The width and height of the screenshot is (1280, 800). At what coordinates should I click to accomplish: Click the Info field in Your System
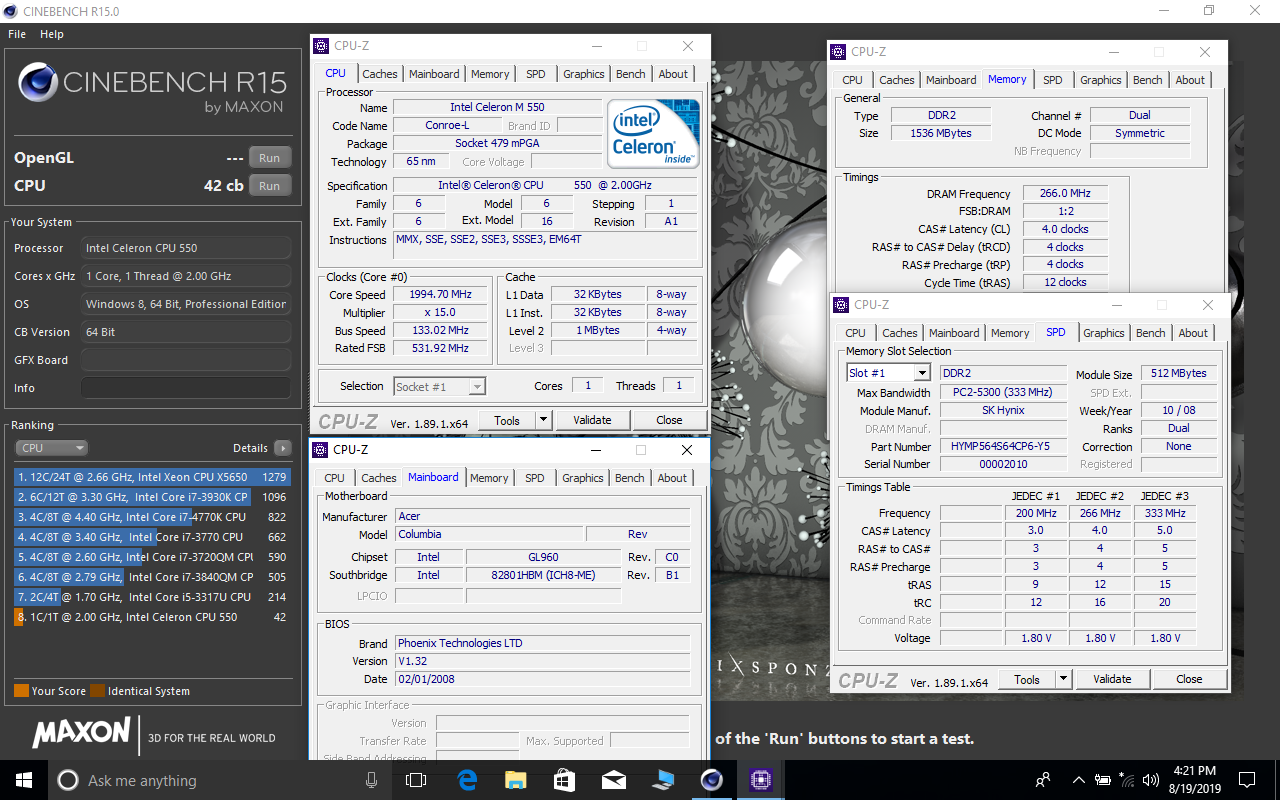click(186, 388)
